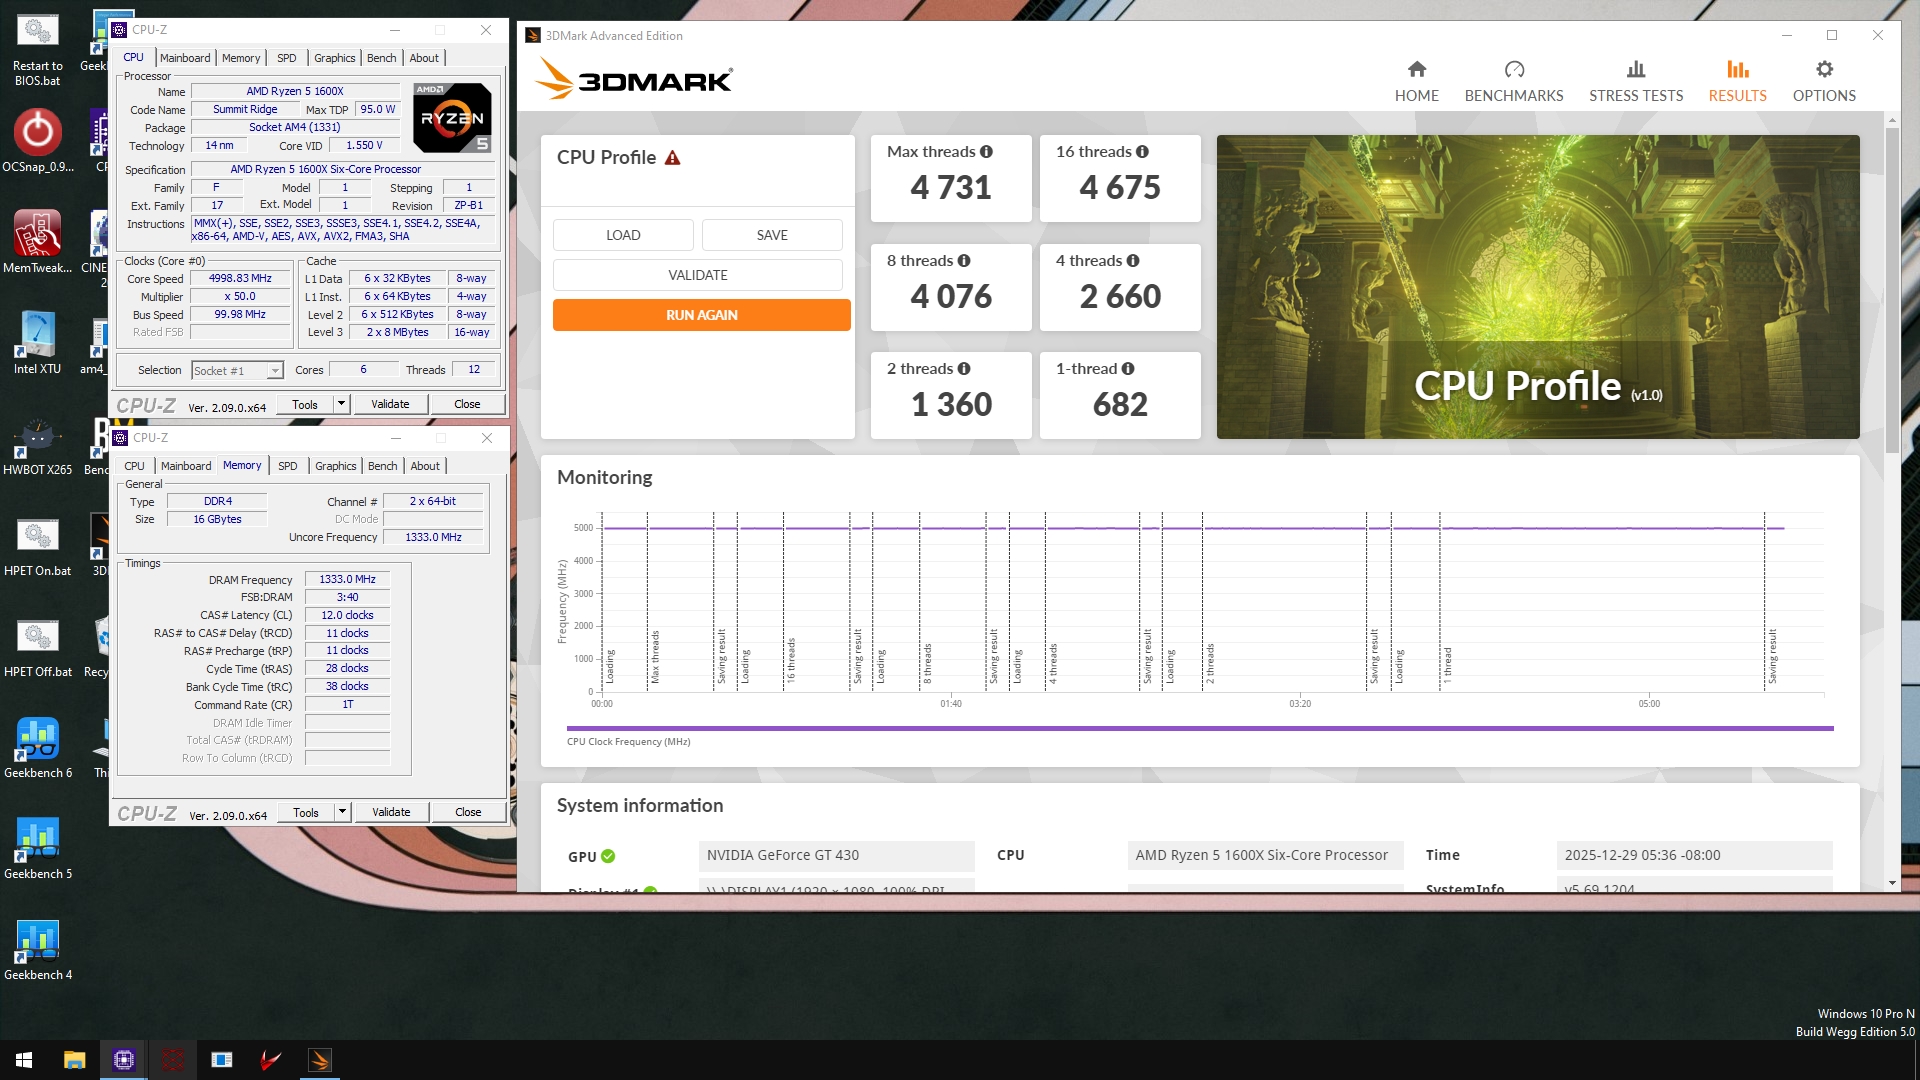Screen dimensions: 1920x1080
Task: Click VALIDATE in 3DMark
Action: coord(698,275)
